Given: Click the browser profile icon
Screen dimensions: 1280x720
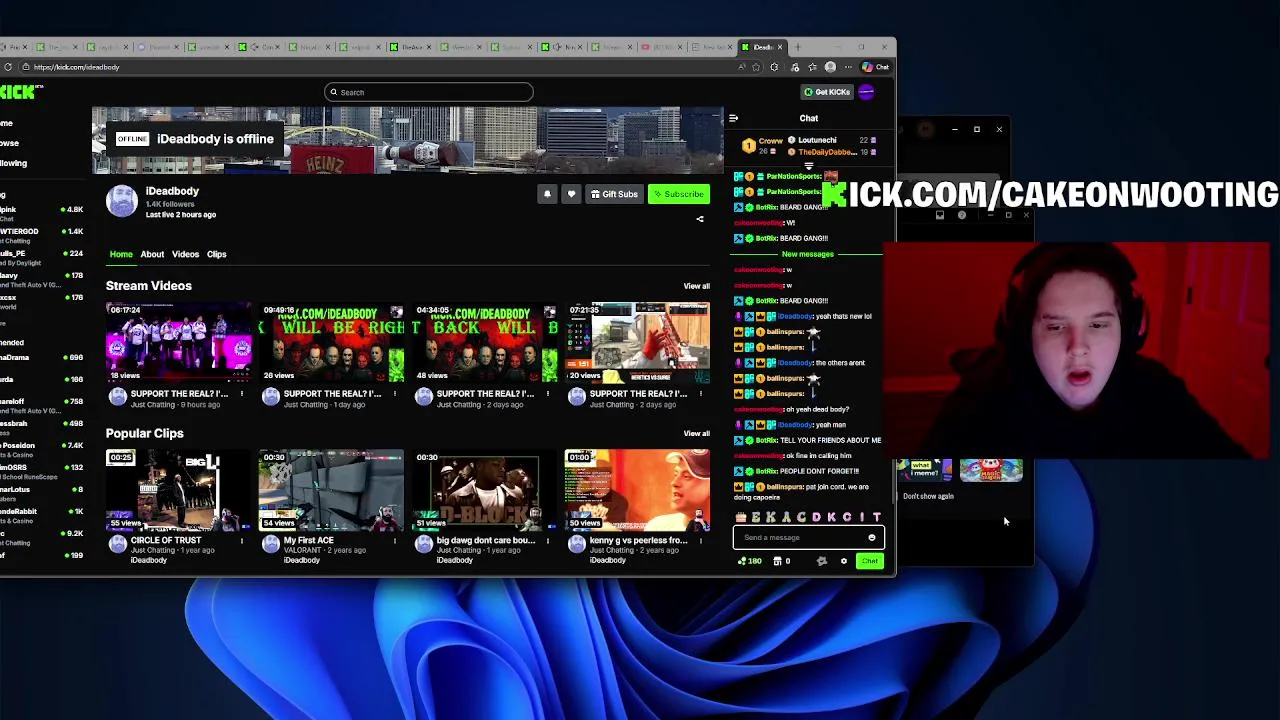Looking at the screenshot, I should 830,67.
